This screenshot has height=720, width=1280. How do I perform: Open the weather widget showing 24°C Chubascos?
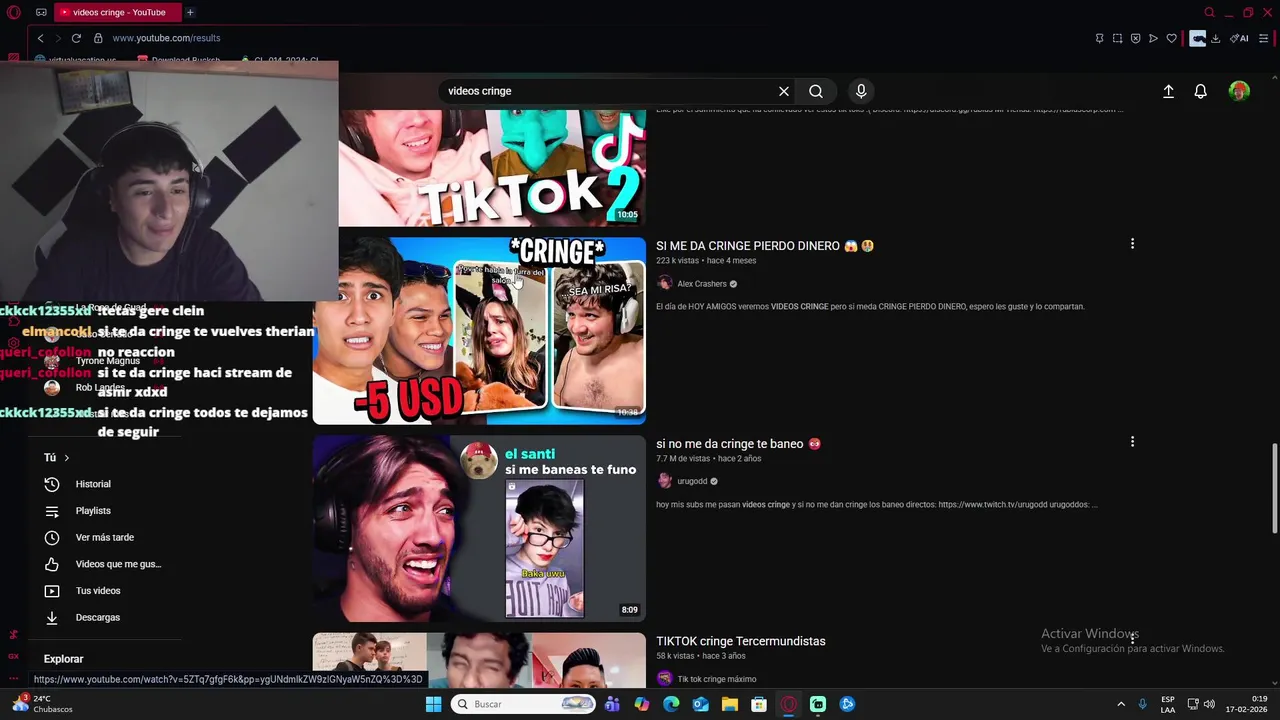click(40, 704)
